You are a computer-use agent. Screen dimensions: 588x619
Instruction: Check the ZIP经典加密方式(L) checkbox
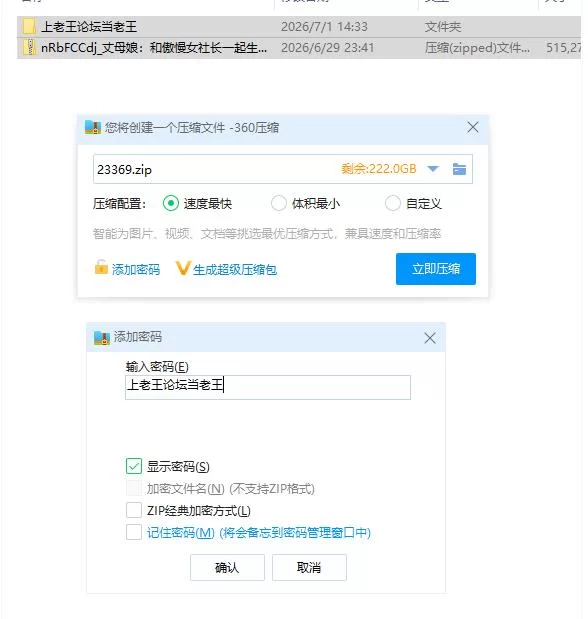pos(134,510)
